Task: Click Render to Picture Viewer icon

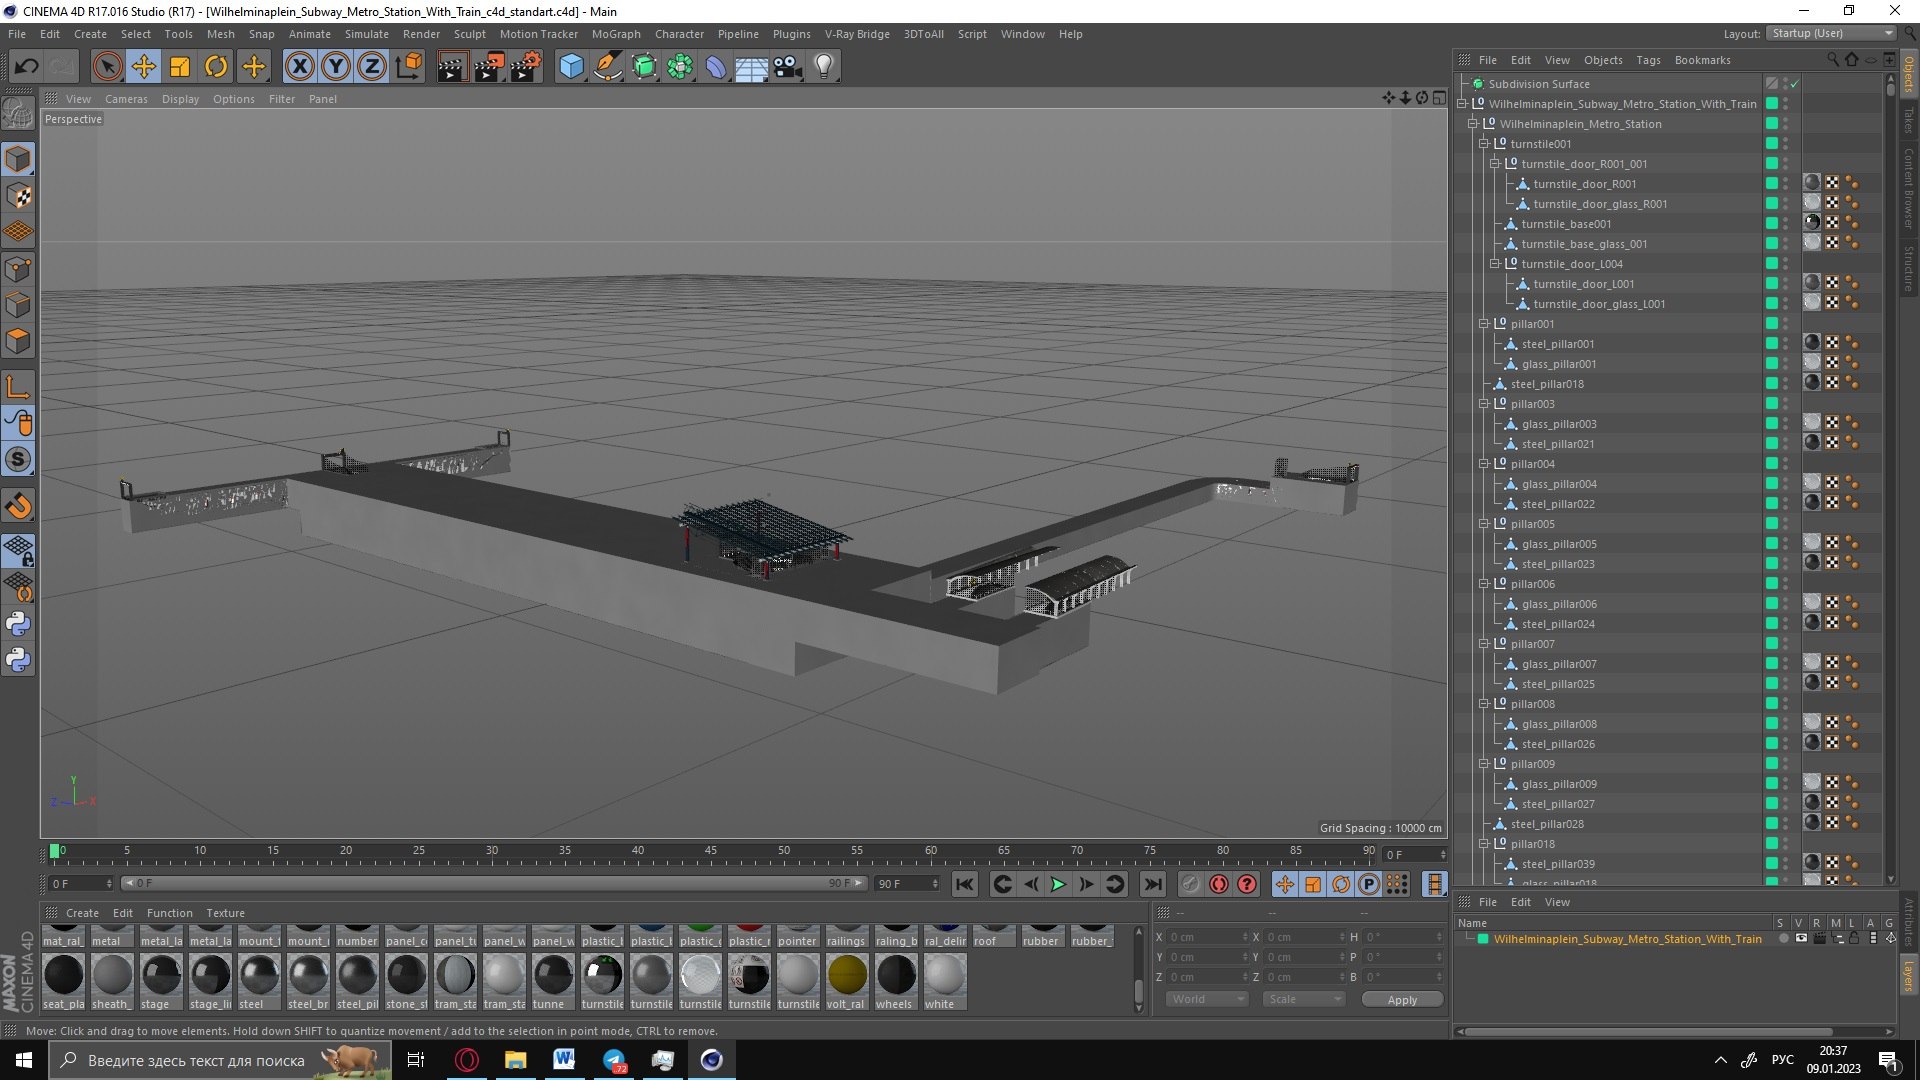Action: click(489, 67)
